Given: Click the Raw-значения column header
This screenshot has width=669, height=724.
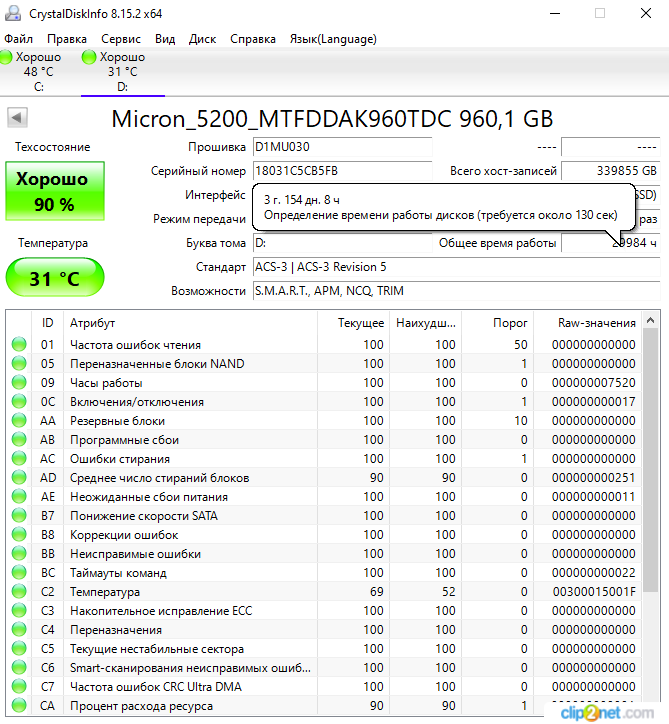Looking at the screenshot, I should pyautogui.click(x=597, y=323).
